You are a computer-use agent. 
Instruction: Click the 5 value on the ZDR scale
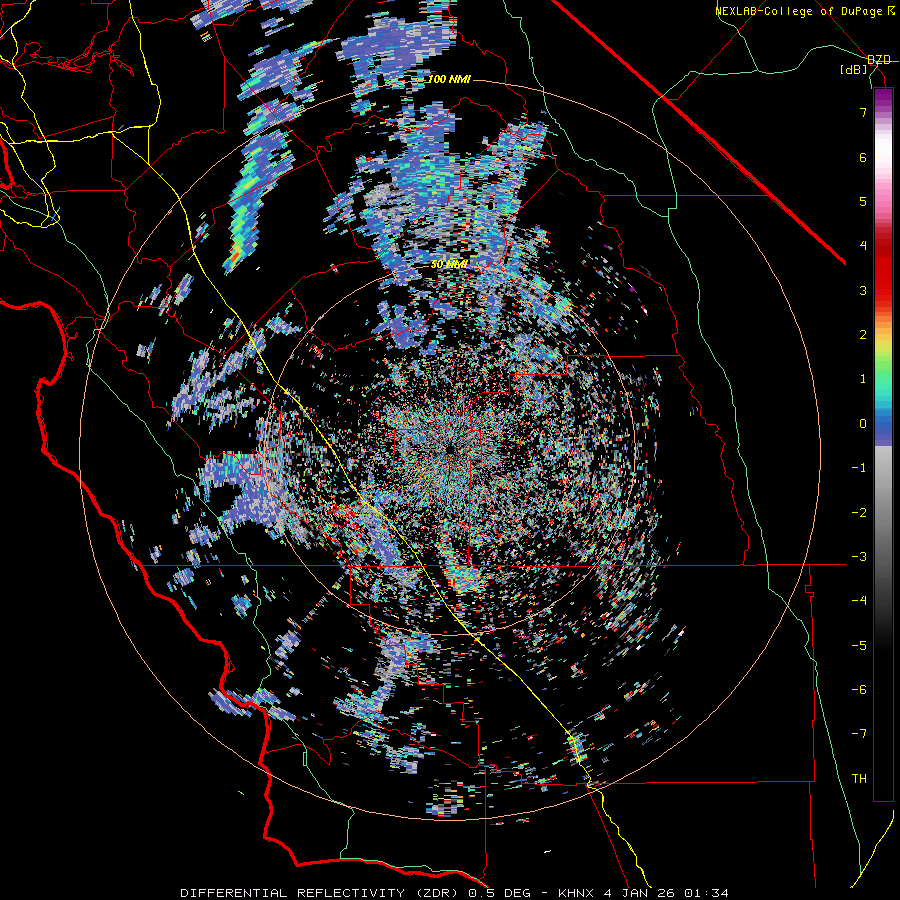[863, 201]
